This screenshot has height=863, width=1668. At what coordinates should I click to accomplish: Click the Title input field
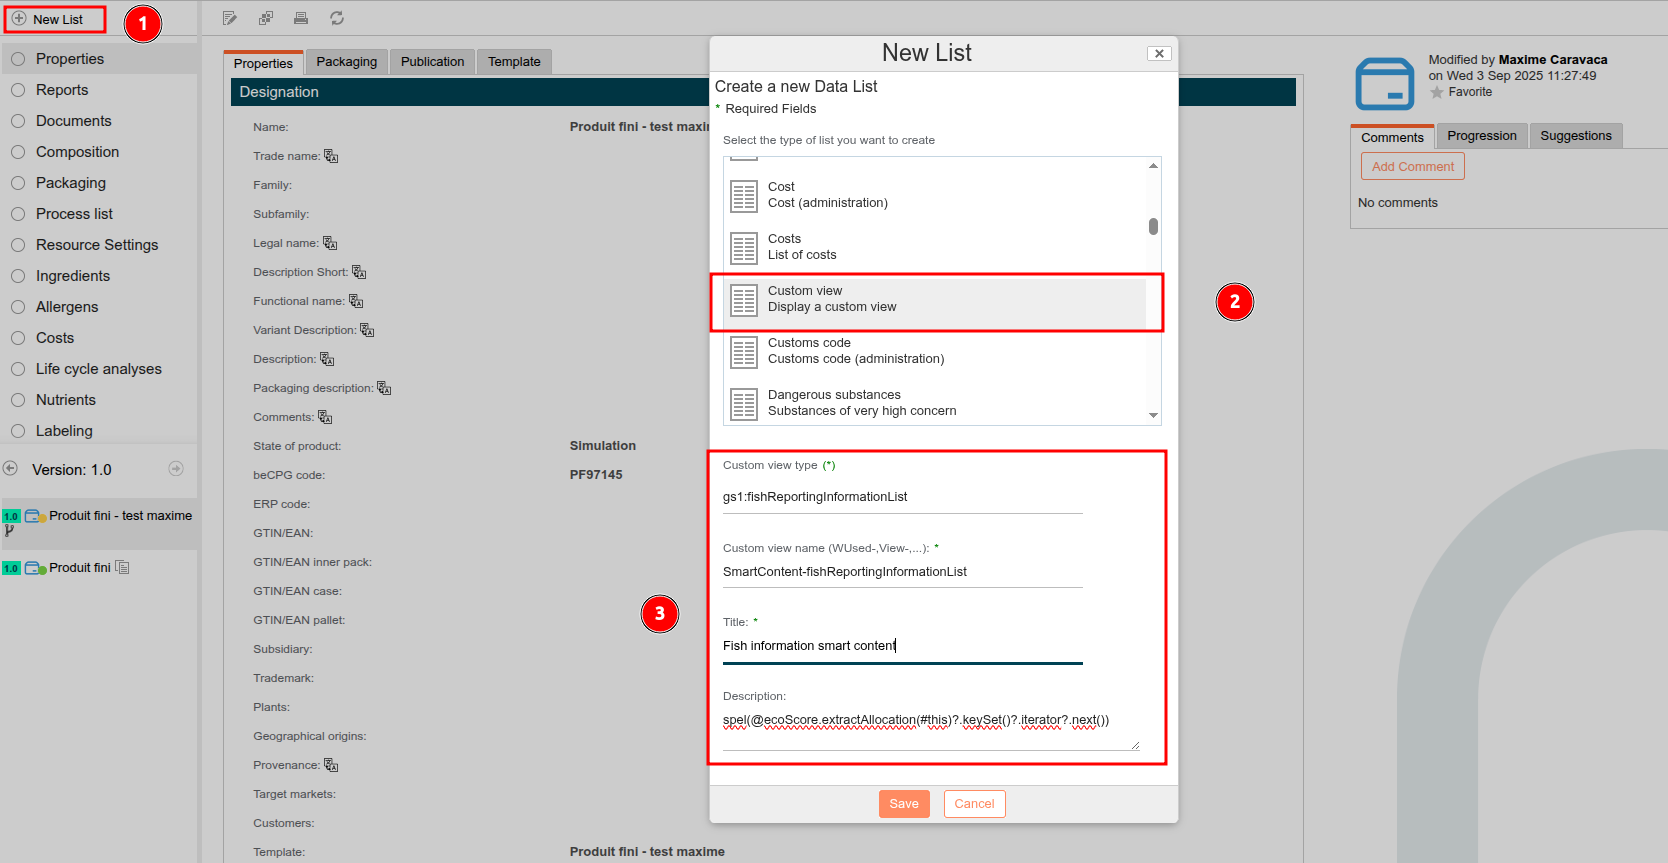[x=902, y=646]
